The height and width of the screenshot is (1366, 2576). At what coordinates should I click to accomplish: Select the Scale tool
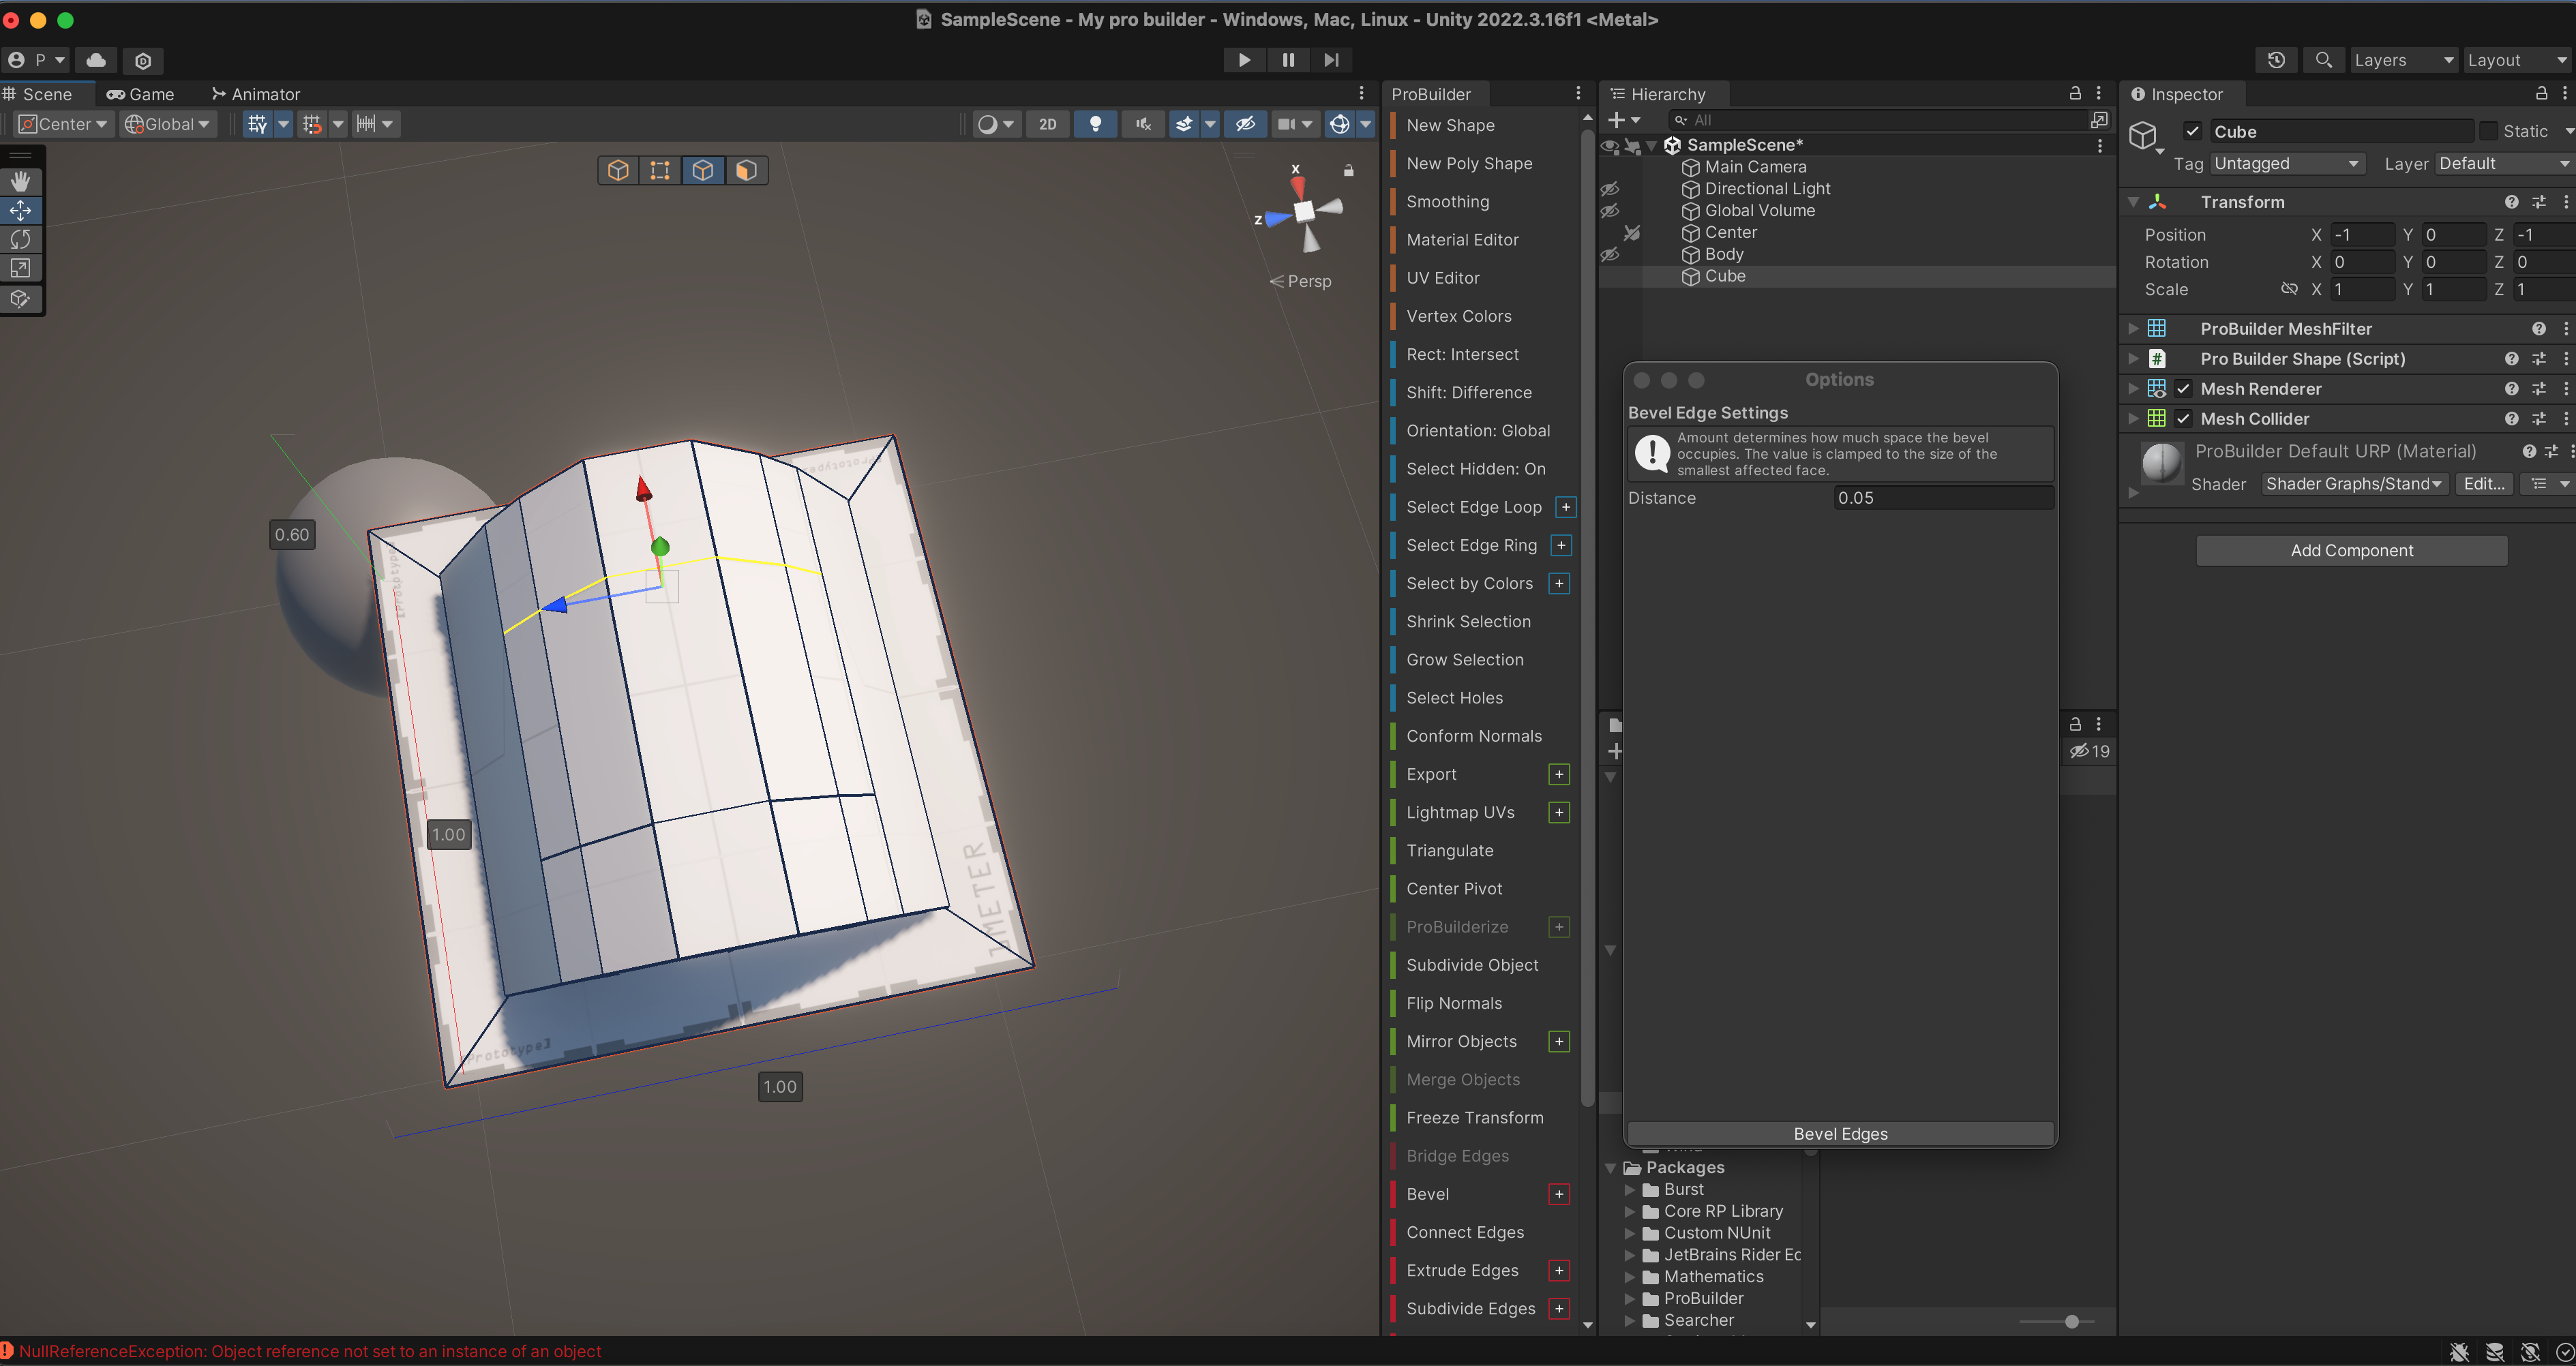coord(20,268)
